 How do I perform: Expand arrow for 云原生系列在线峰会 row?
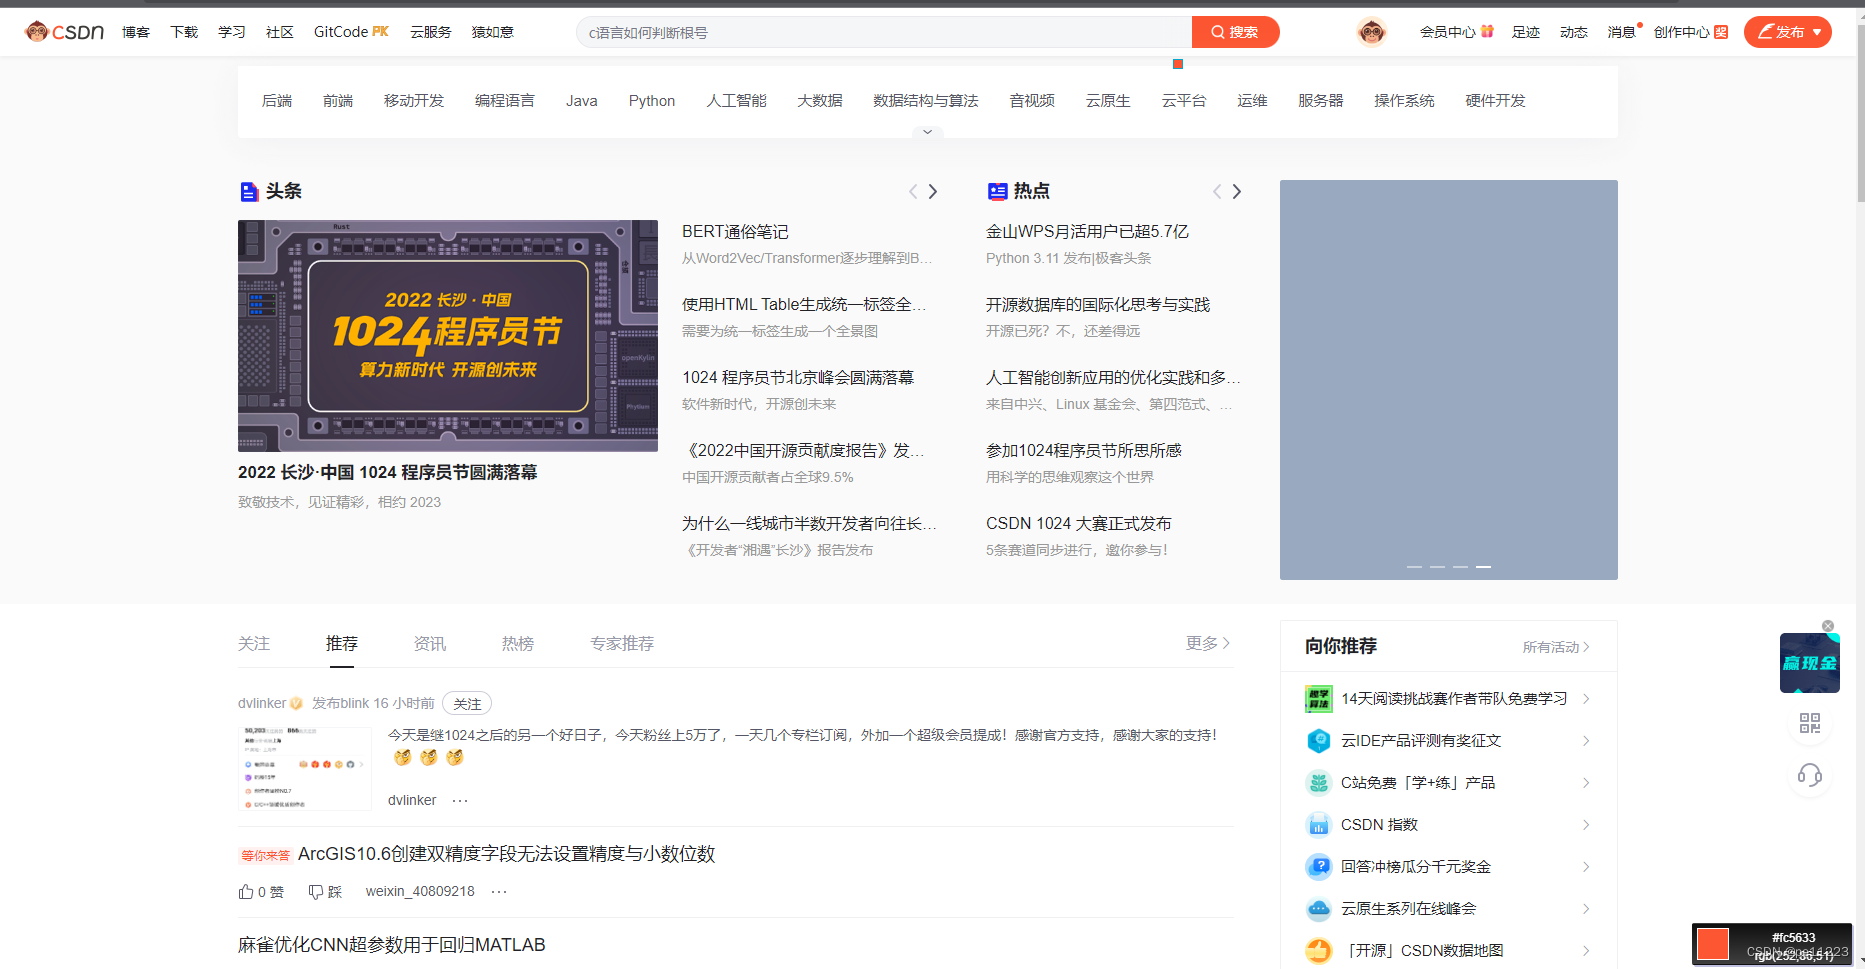click(1586, 909)
